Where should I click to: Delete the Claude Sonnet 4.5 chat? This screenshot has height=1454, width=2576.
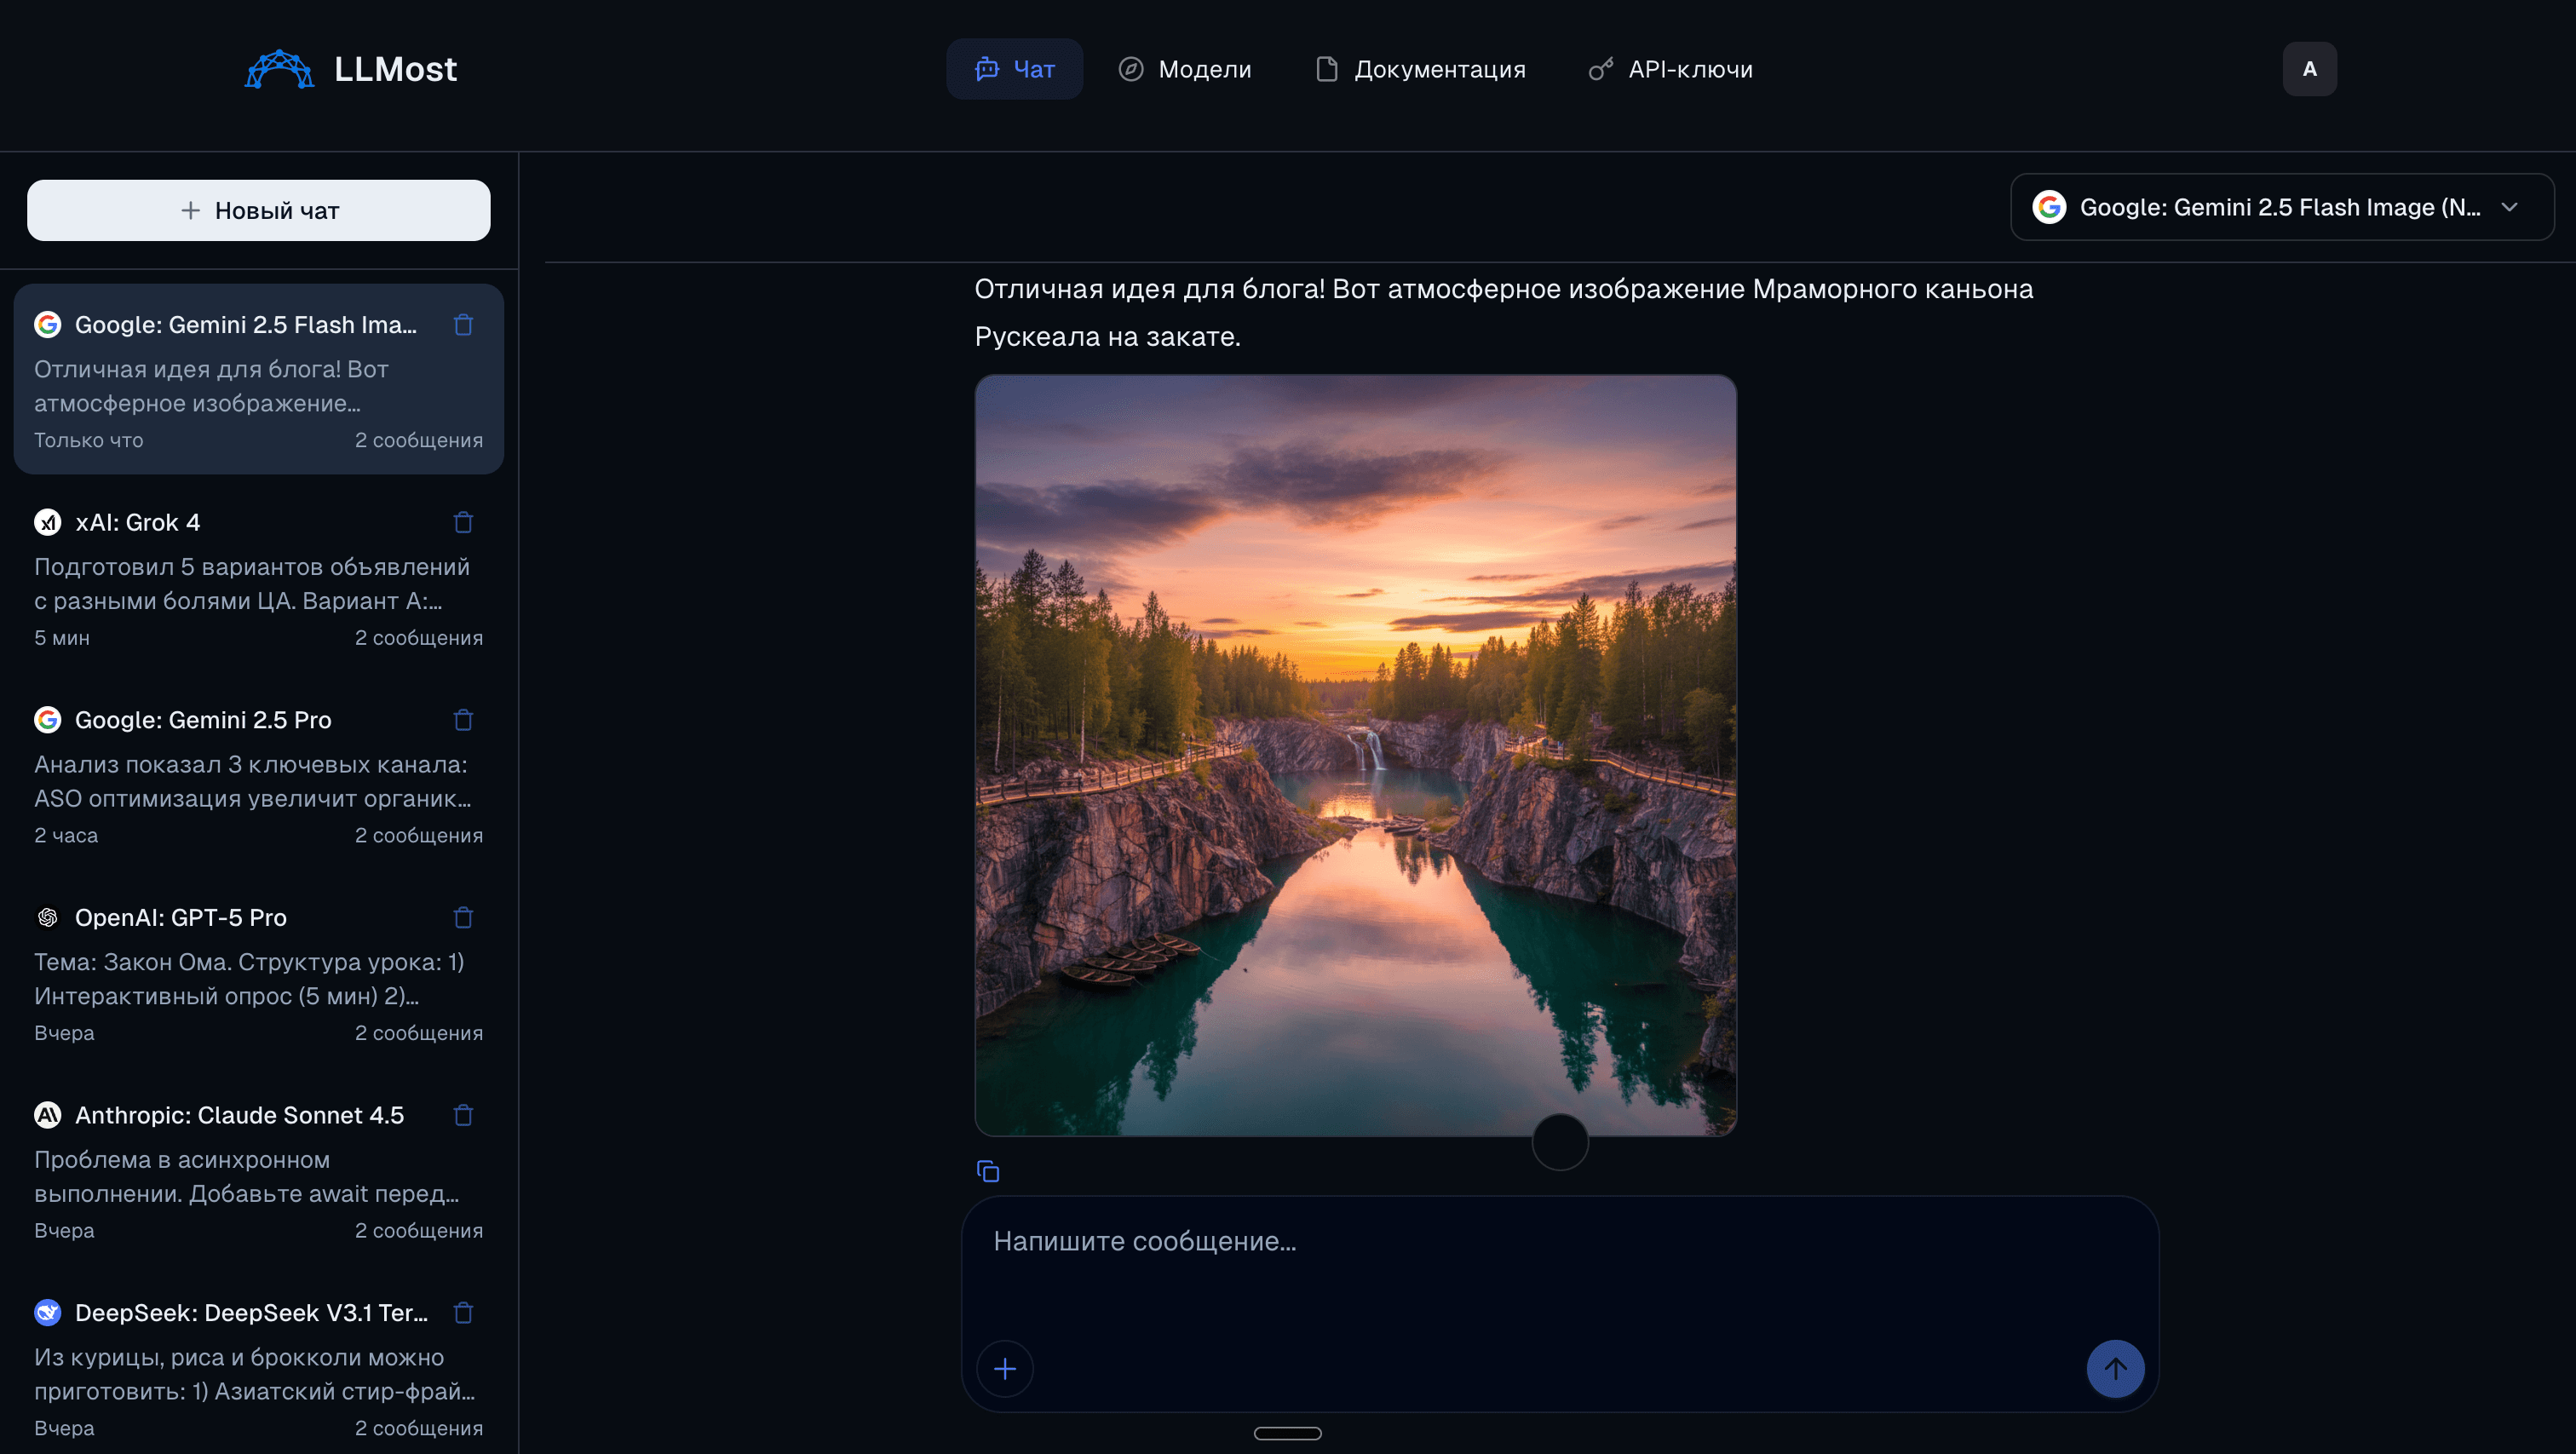[463, 1115]
